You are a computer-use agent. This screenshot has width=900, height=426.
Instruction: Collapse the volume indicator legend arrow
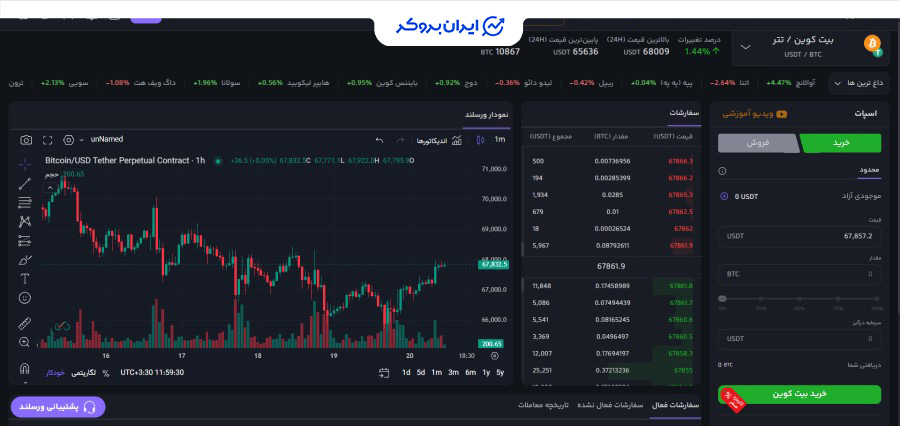[x=50, y=188]
